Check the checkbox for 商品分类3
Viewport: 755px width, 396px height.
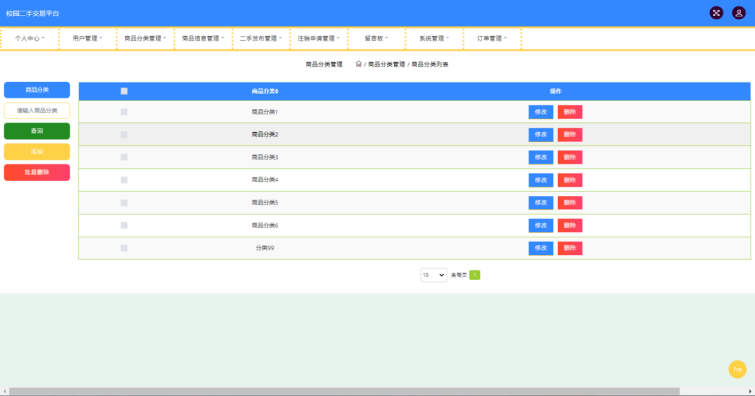pyautogui.click(x=124, y=157)
